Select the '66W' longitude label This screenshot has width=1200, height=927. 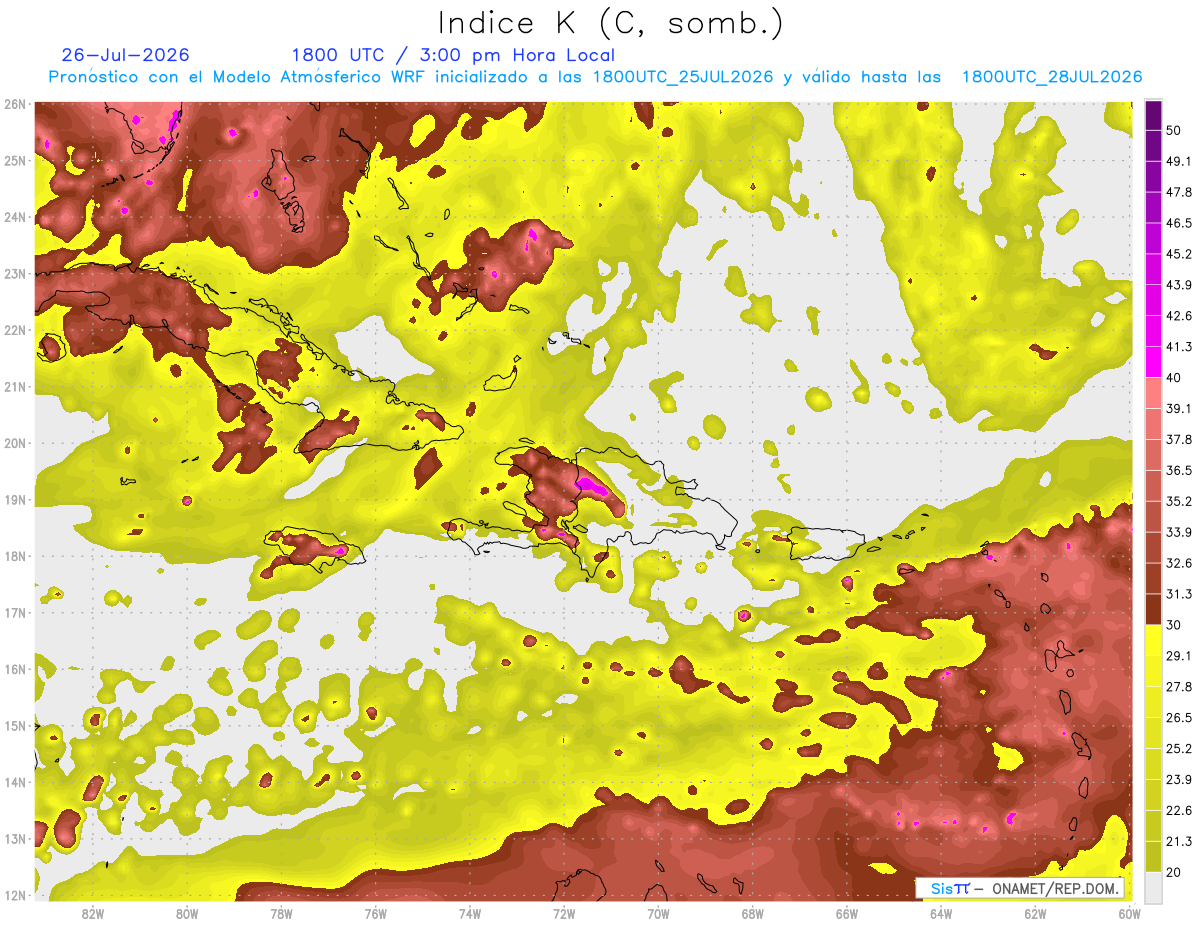(x=847, y=914)
